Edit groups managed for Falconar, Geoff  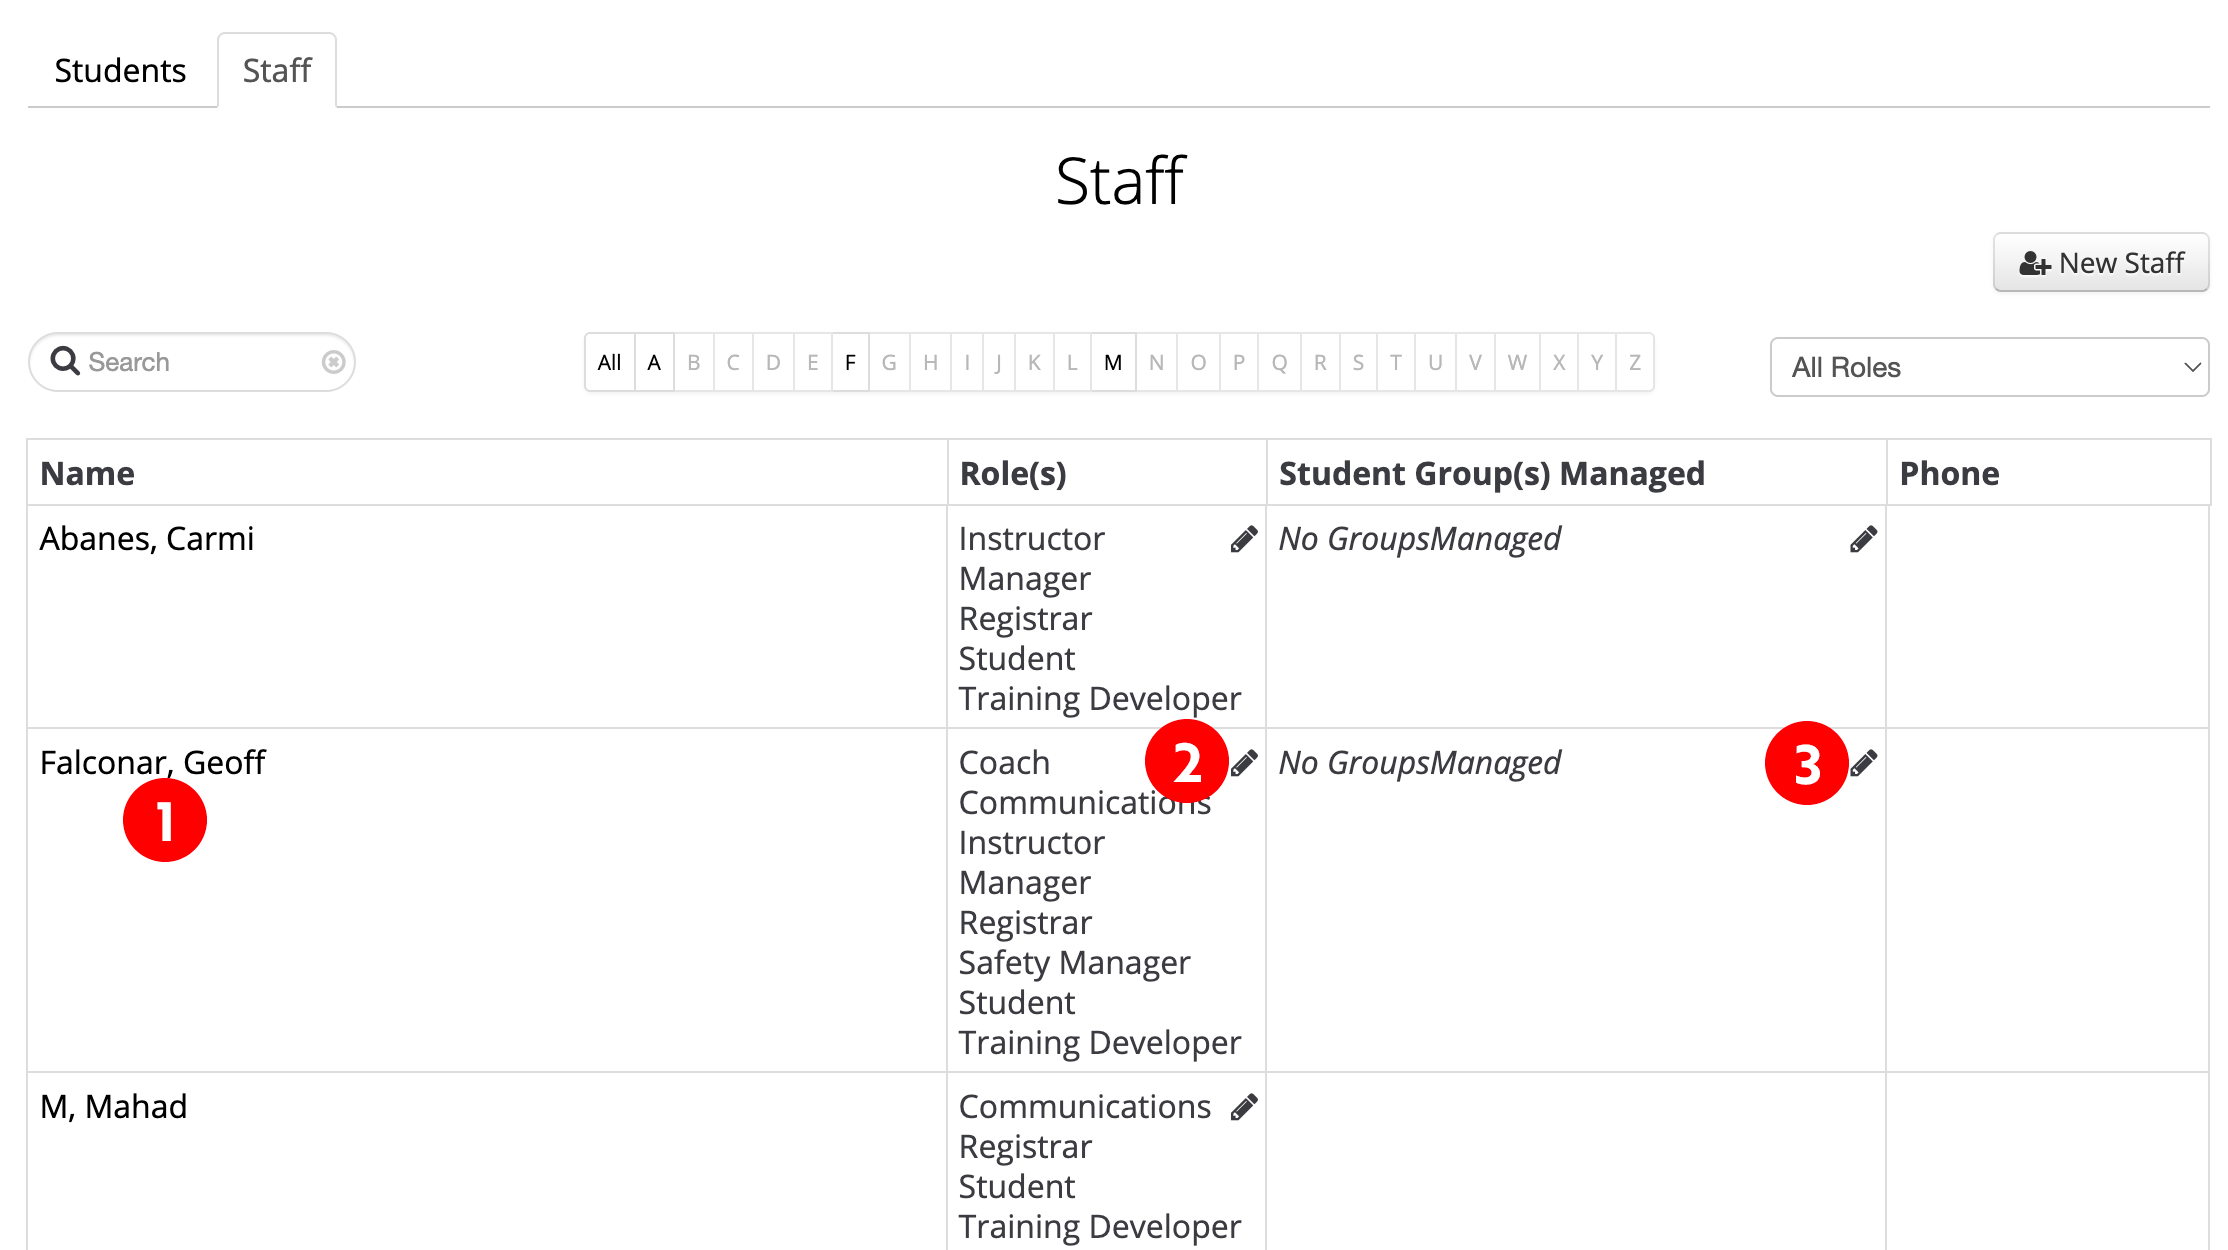[x=1862, y=764]
